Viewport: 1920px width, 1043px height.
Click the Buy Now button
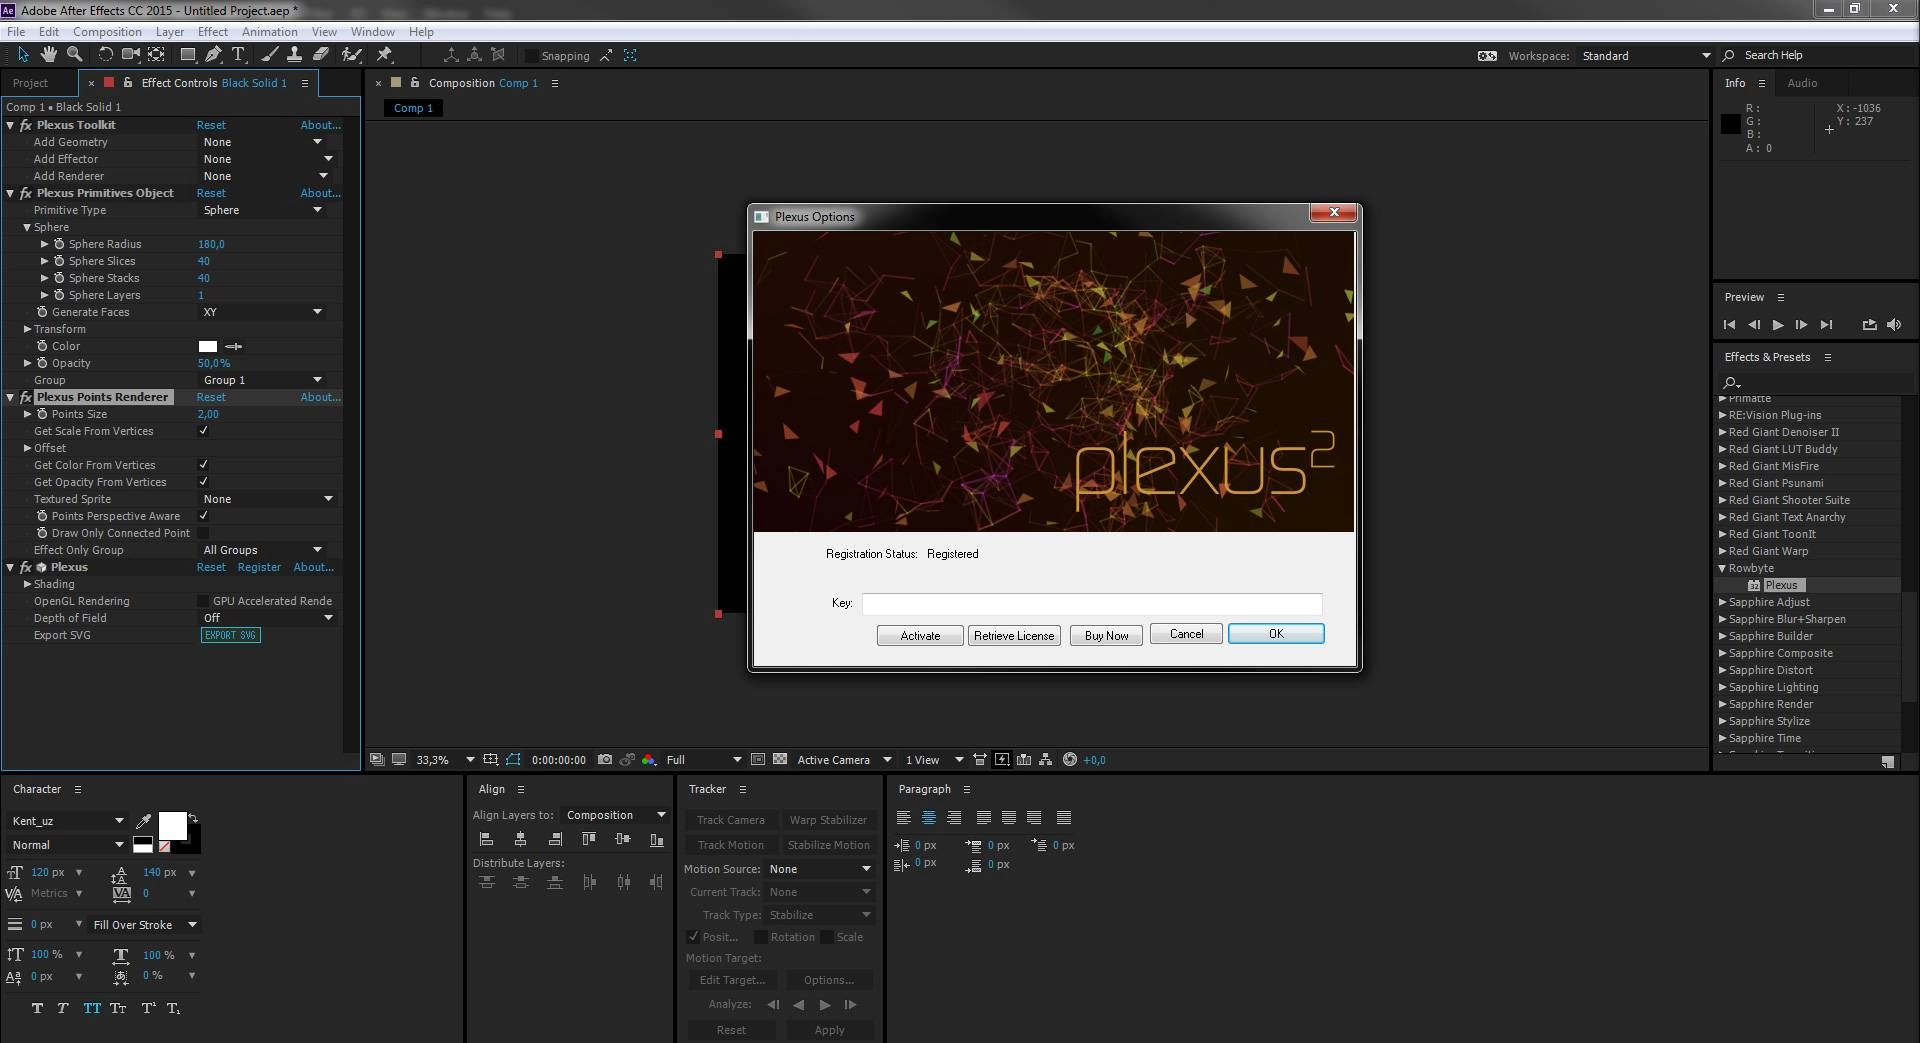point(1106,636)
